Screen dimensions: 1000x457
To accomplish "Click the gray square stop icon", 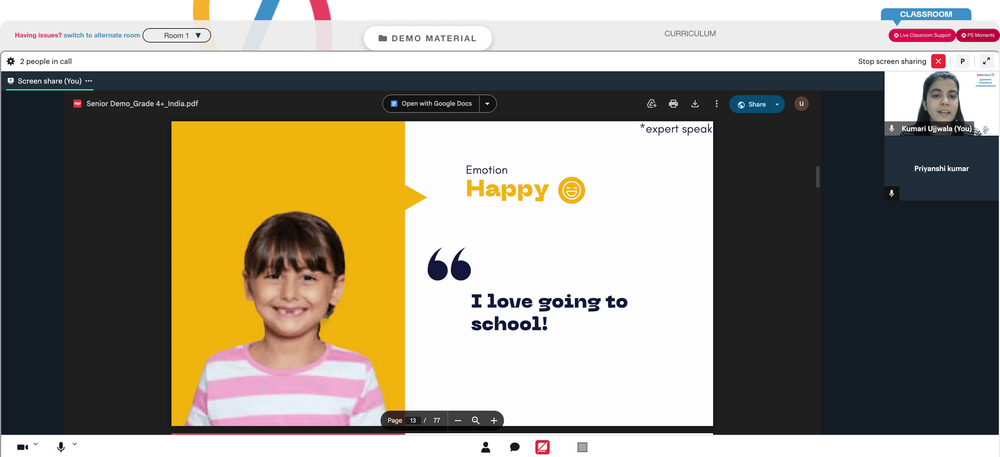I will click(582, 447).
